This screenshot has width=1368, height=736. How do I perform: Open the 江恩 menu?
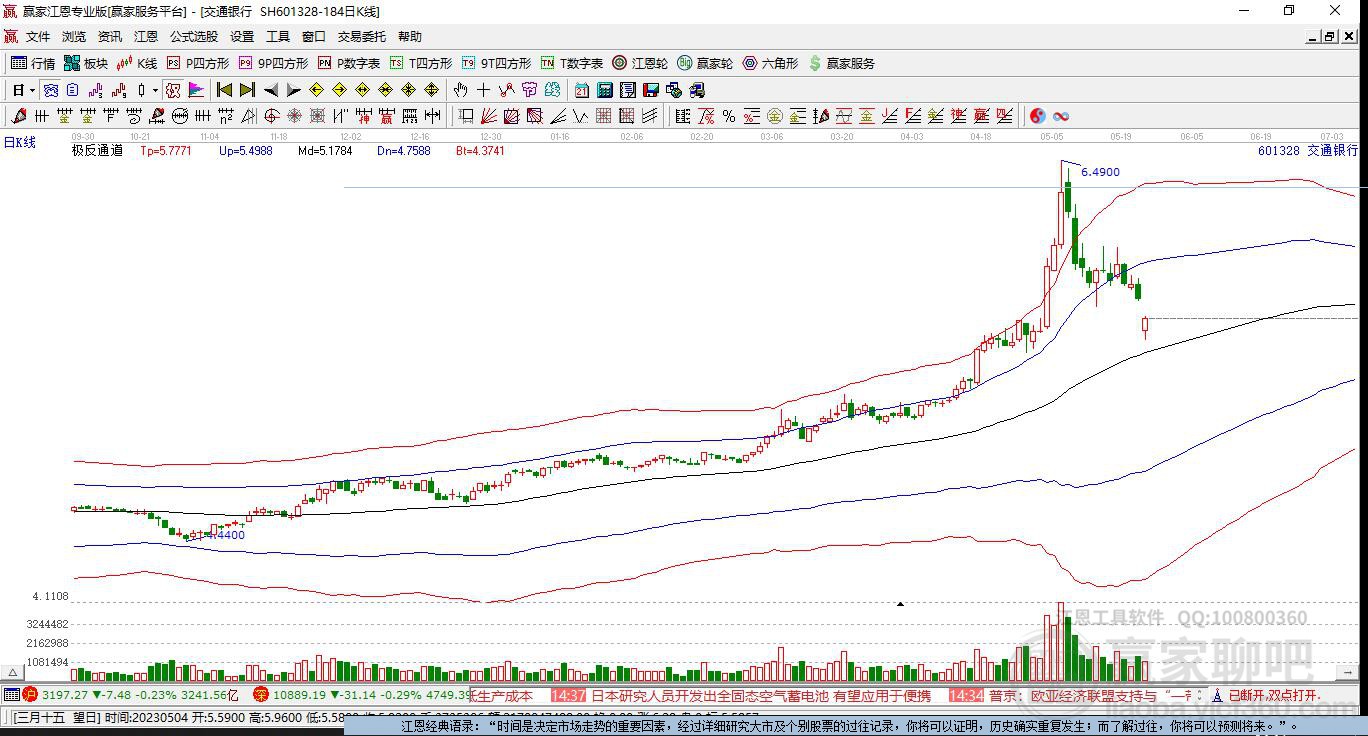146,36
